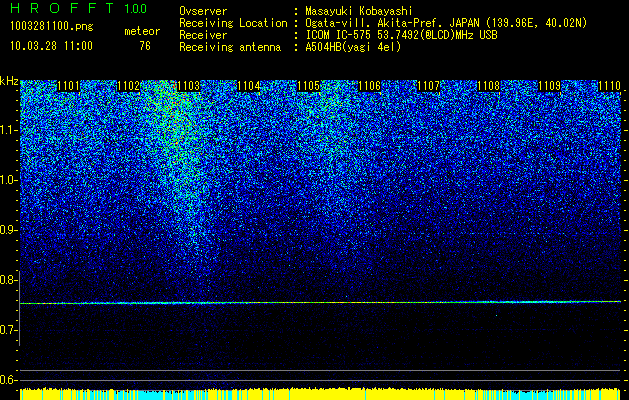The height and width of the screenshot is (400, 629).
Task: Click the 1104 time marker label
Action: coord(249,86)
